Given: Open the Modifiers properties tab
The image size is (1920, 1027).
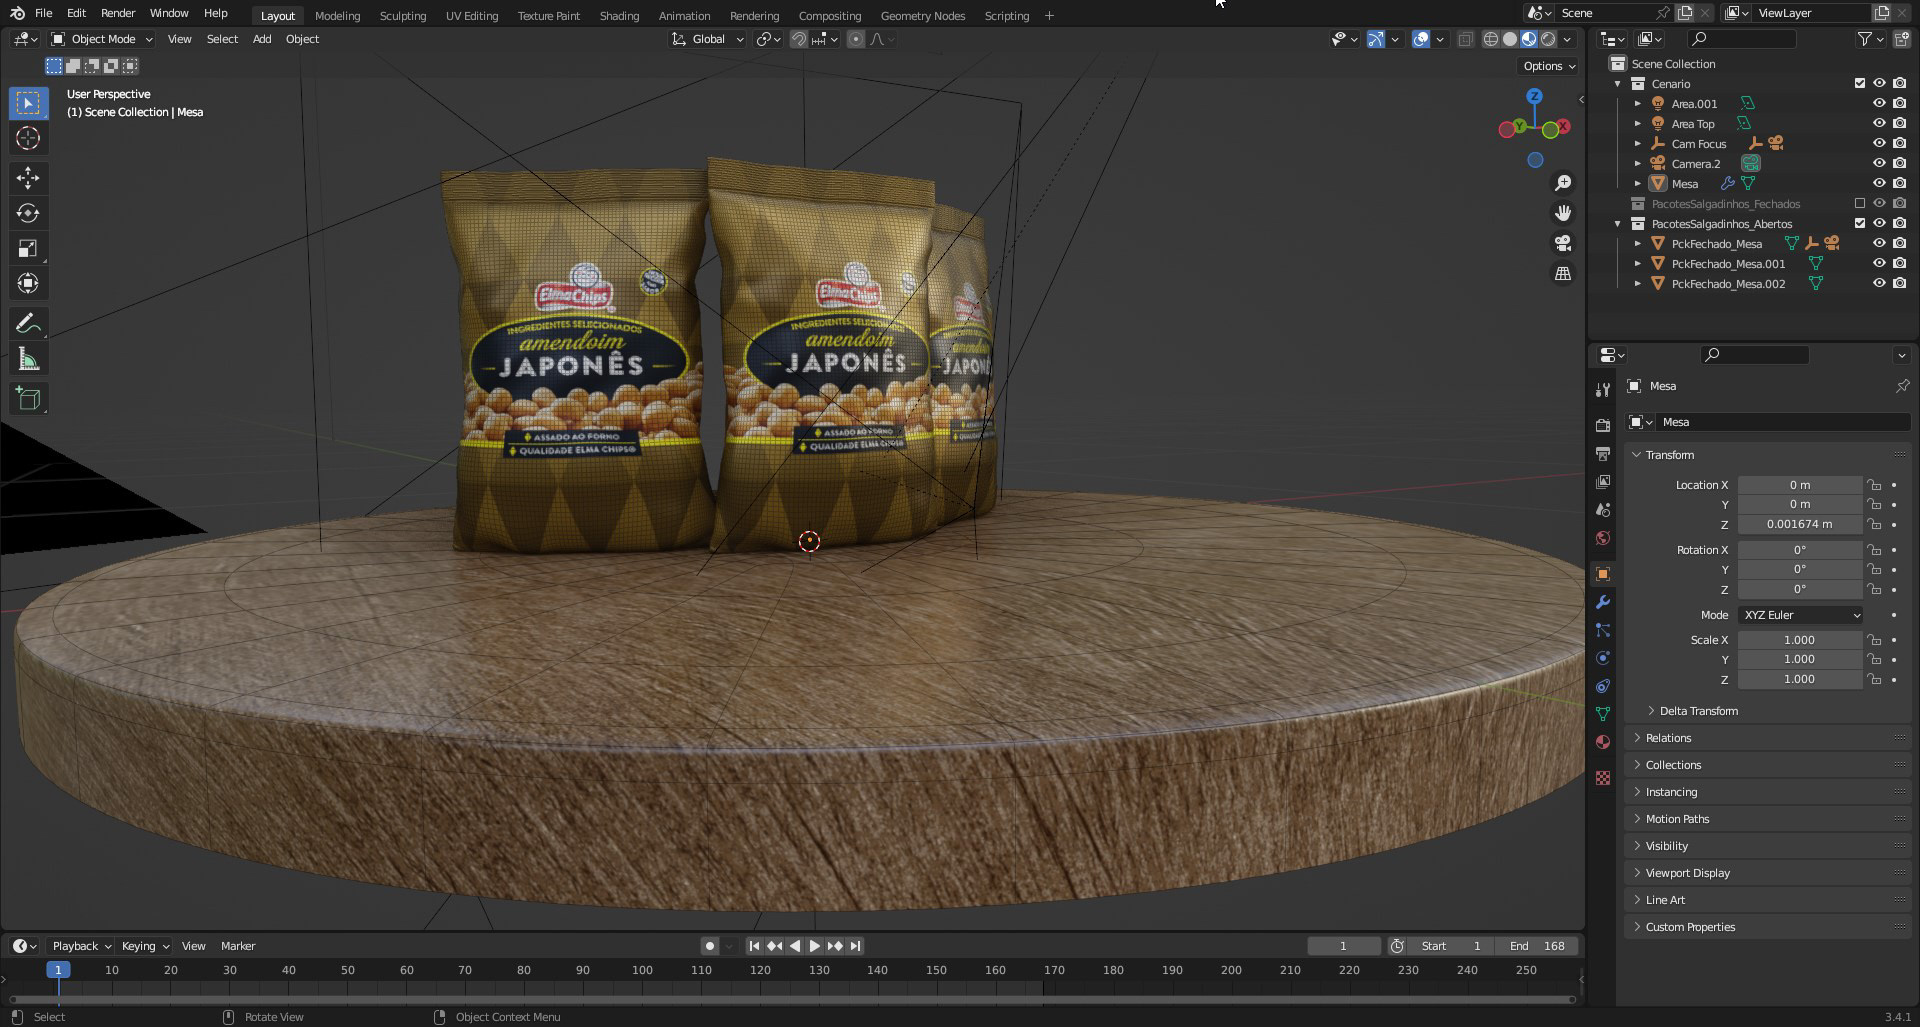Looking at the screenshot, I should tap(1603, 602).
